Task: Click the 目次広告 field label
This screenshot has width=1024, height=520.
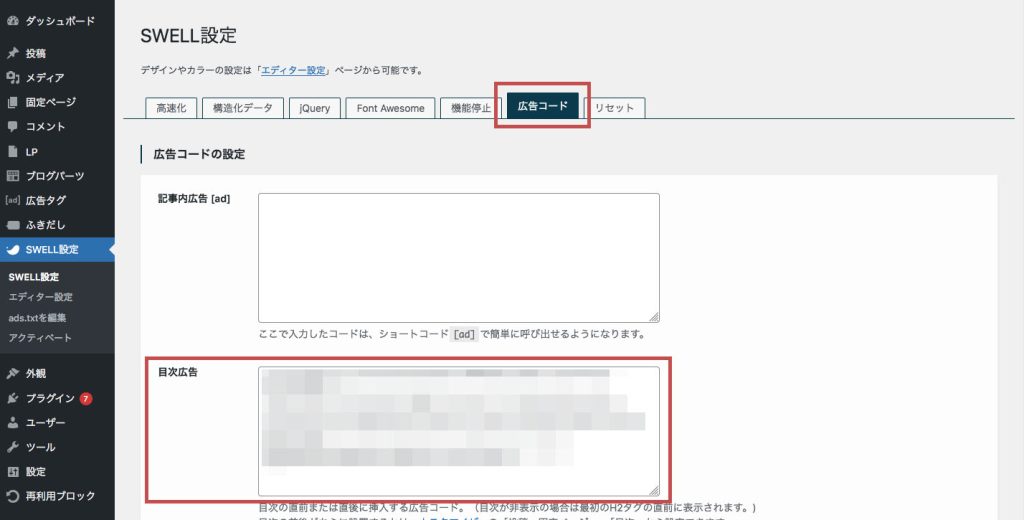Action: (x=178, y=372)
